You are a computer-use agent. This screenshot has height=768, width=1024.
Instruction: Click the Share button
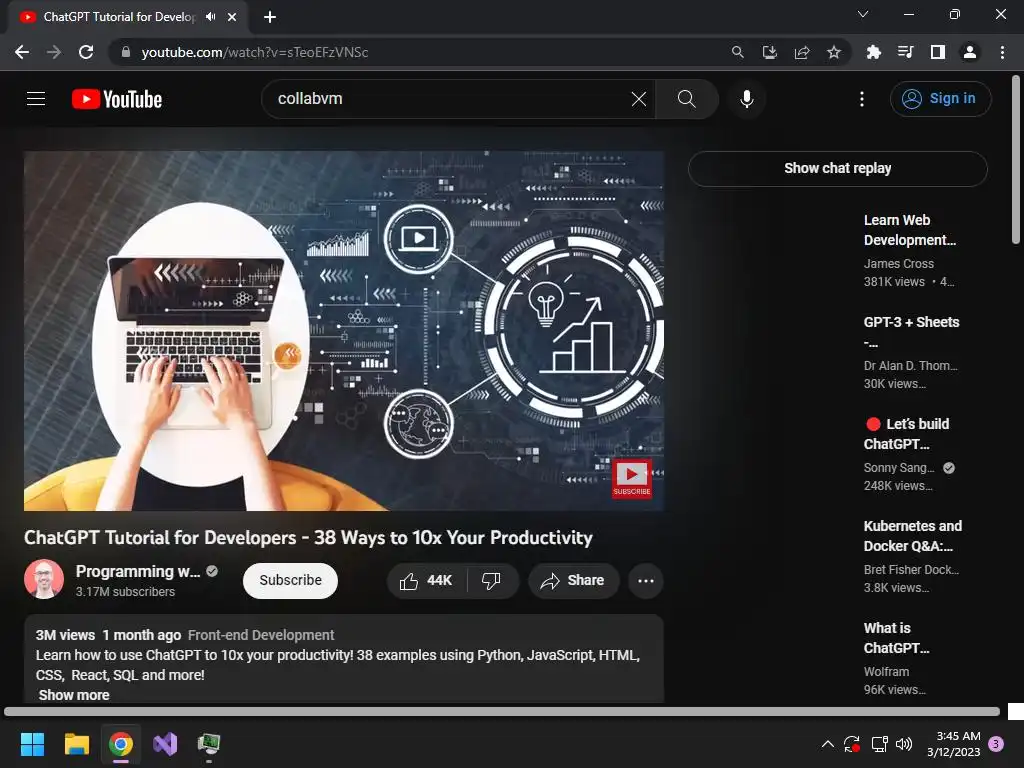(573, 581)
